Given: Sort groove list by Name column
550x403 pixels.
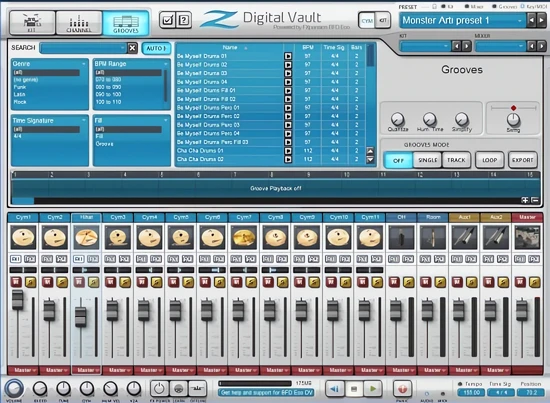Looking at the screenshot, I should pyautogui.click(x=230, y=47).
